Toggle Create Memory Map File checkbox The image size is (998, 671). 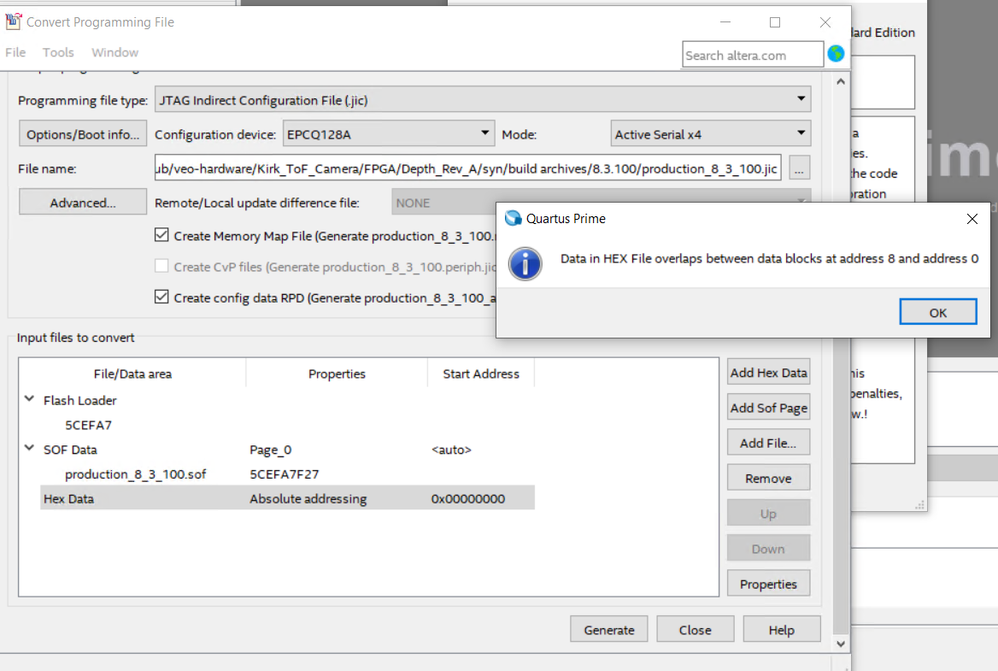pos(162,235)
